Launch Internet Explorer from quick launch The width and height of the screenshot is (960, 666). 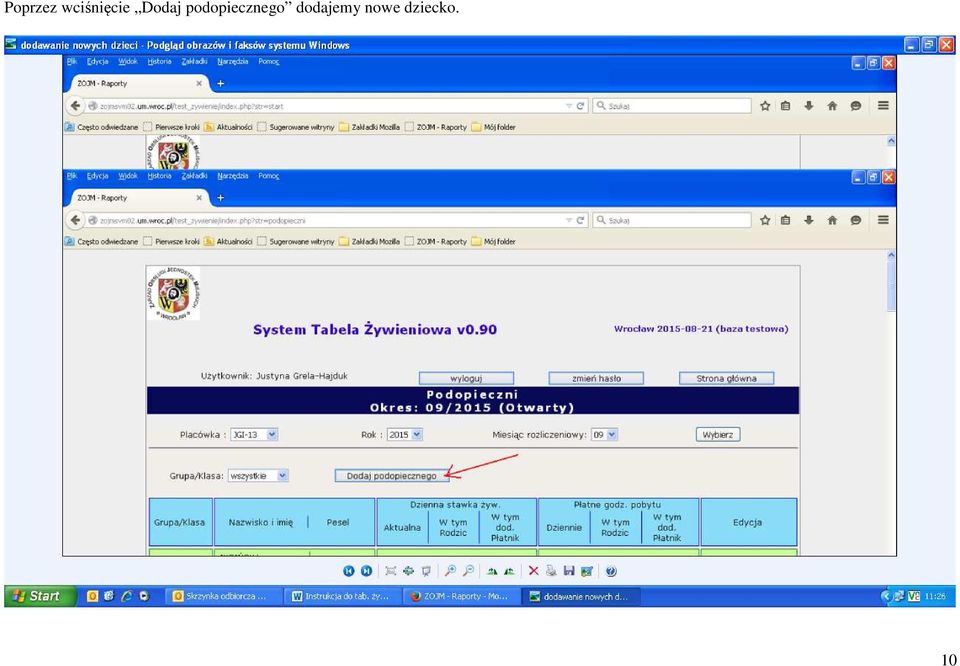click(129, 596)
